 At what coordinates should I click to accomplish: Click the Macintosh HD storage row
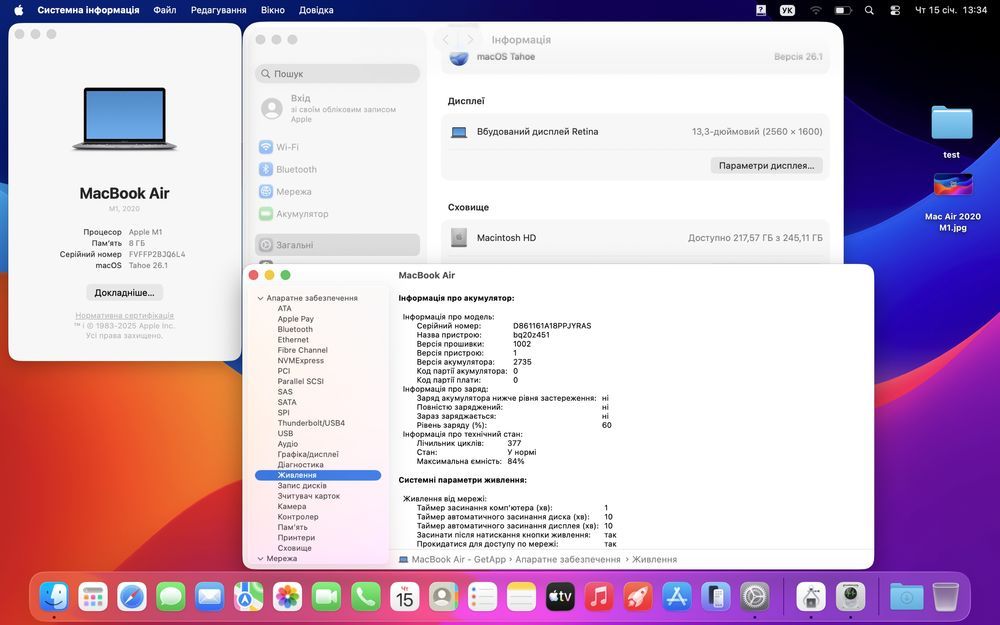(x=635, y=238)
